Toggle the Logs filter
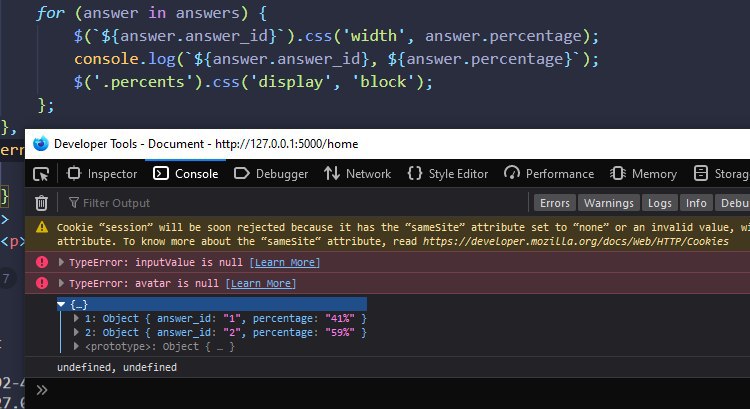The height and width of the screenshot is (409, 750). point(660,203)
